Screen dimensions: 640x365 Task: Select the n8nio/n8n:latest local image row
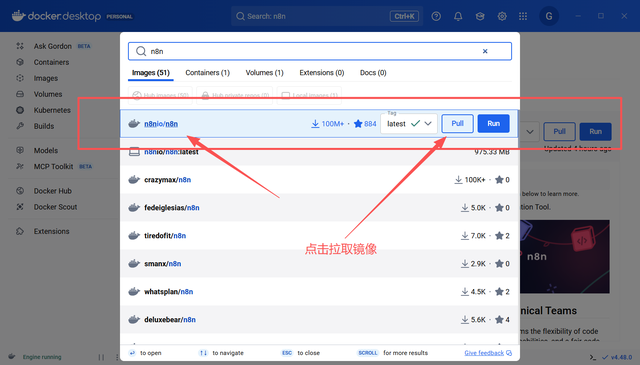pos(319,152)
